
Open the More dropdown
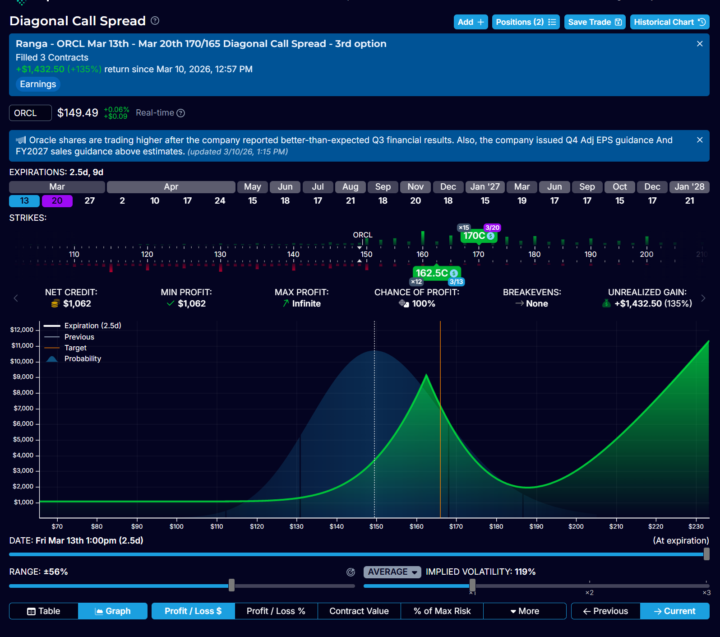(x=525, y=611)
